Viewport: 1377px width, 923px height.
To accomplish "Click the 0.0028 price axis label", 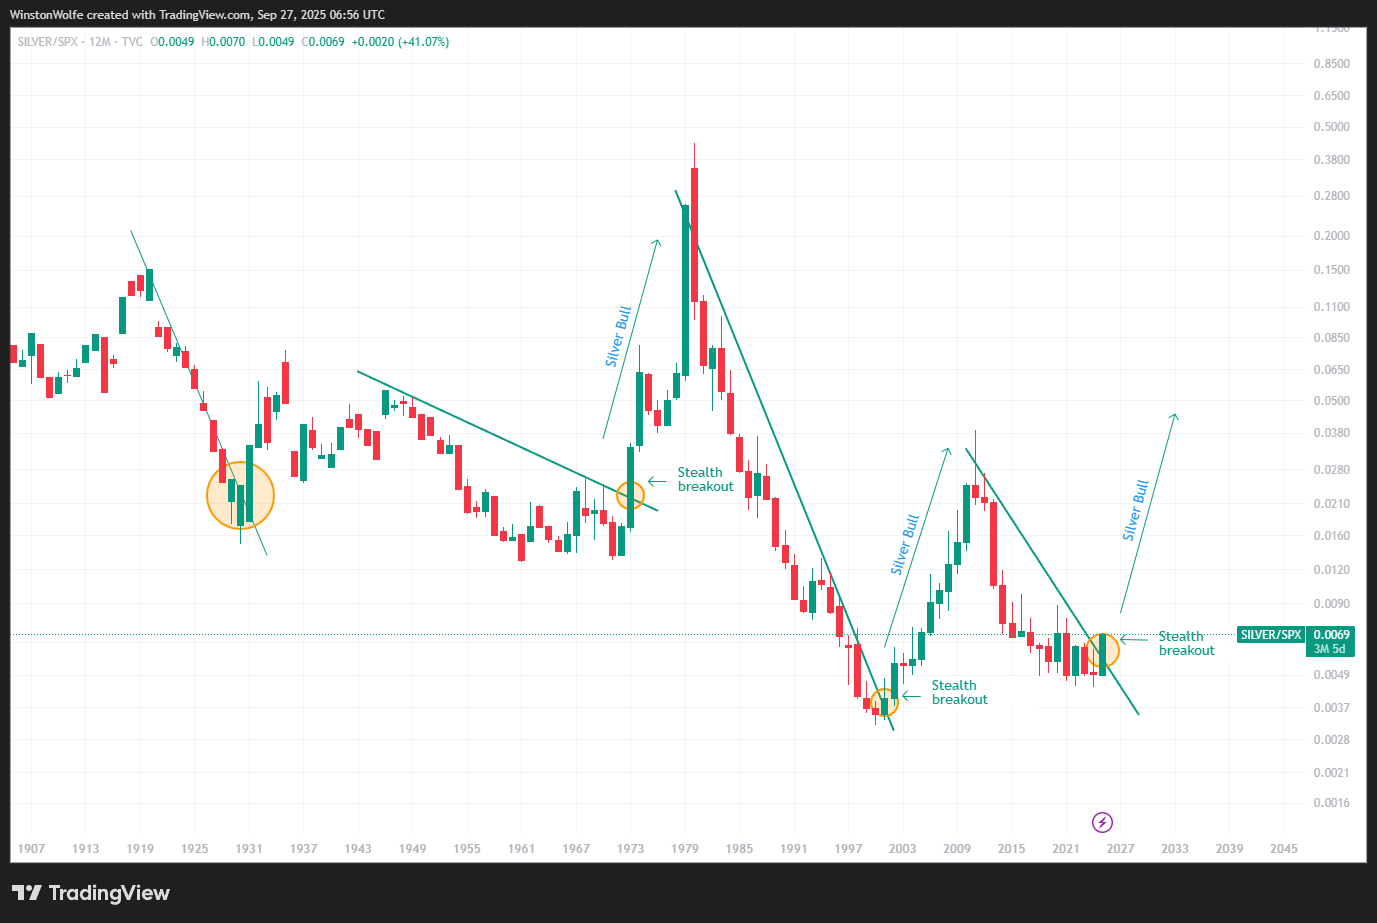I will (1331, 740).
